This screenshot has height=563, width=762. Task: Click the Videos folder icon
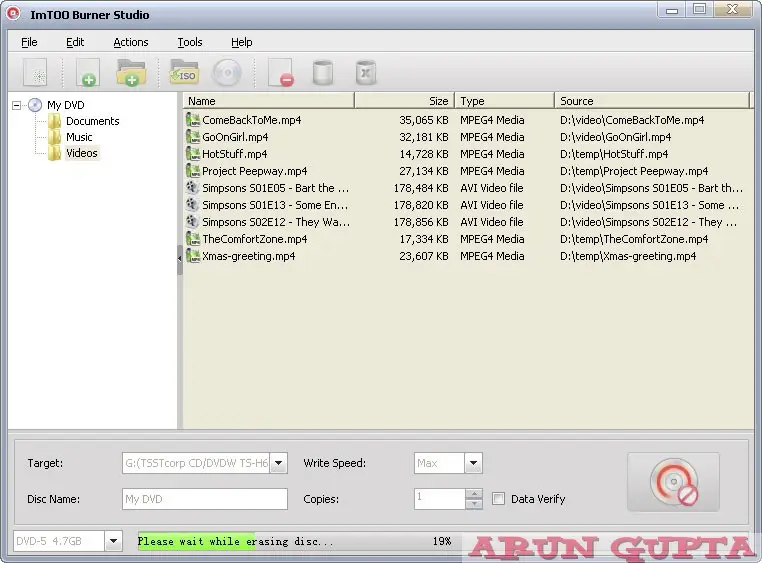click(54, 153)
